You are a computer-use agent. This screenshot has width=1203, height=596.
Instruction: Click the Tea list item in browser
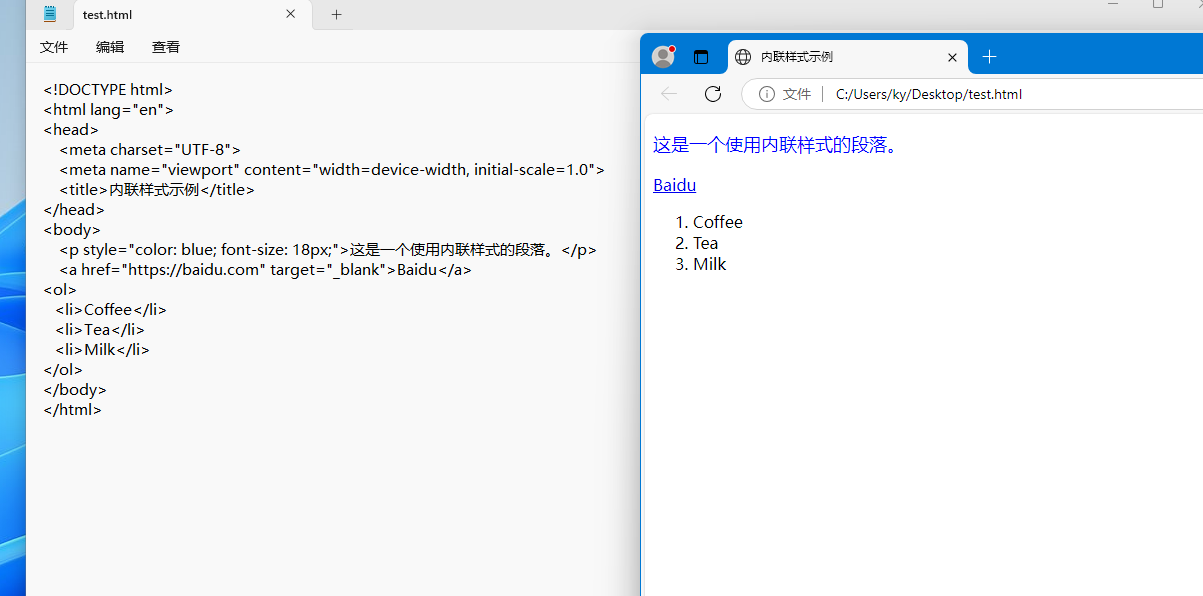(705, 243)
